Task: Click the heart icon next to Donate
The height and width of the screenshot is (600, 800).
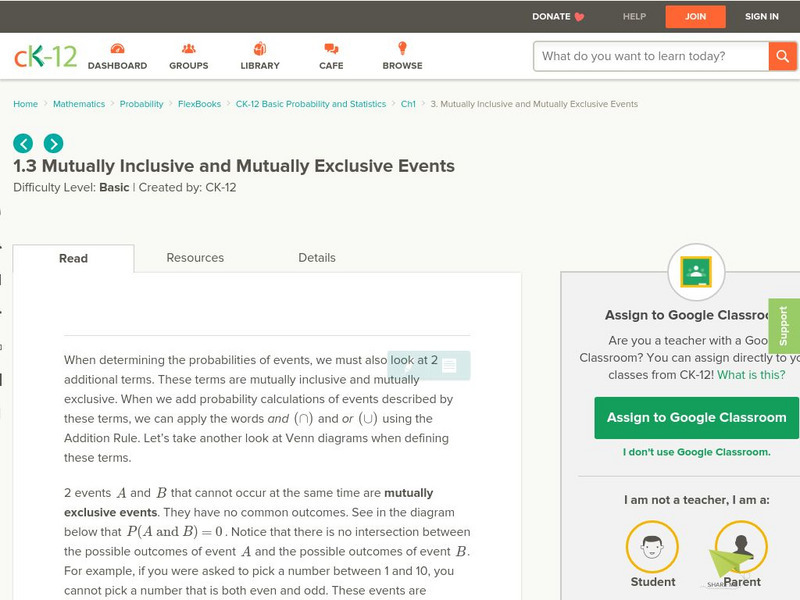Action: [x=576, y=16]
